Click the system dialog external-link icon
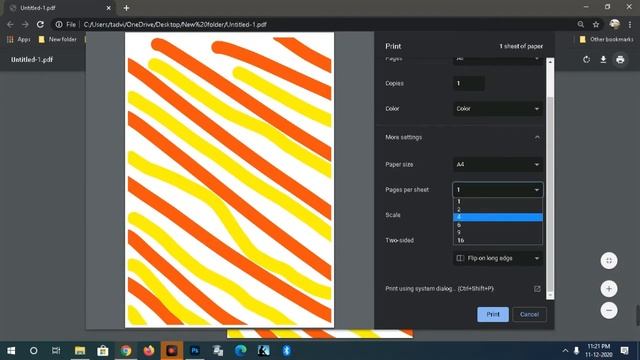This screenshot has width=640, height=360. point(537,289)
